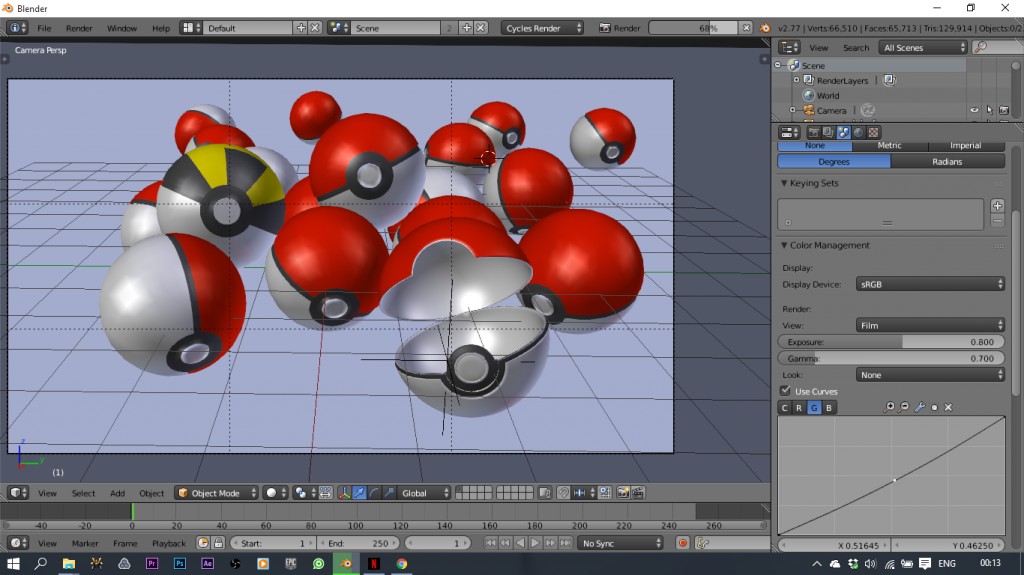The width and height of the screenshot is (1024, 575).
Task: Click the Exposure slider
Action: (x=890, y=342)
